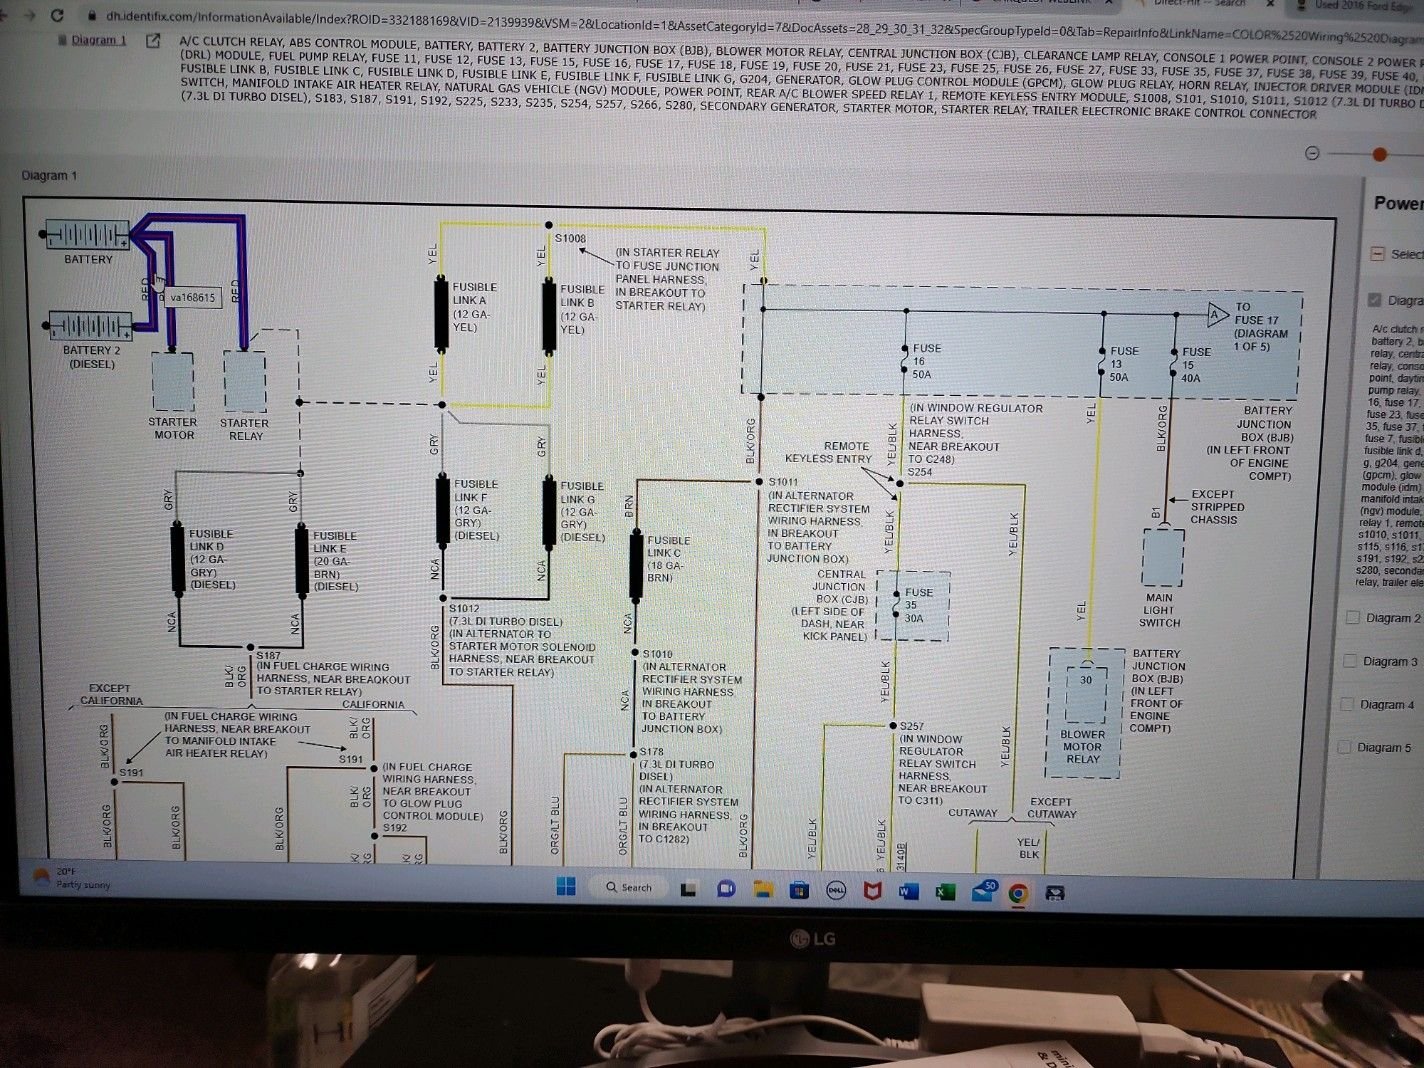Enable the Diagram 2 checkbox
This screenshot has width=1424, height=1068.
1353,618
